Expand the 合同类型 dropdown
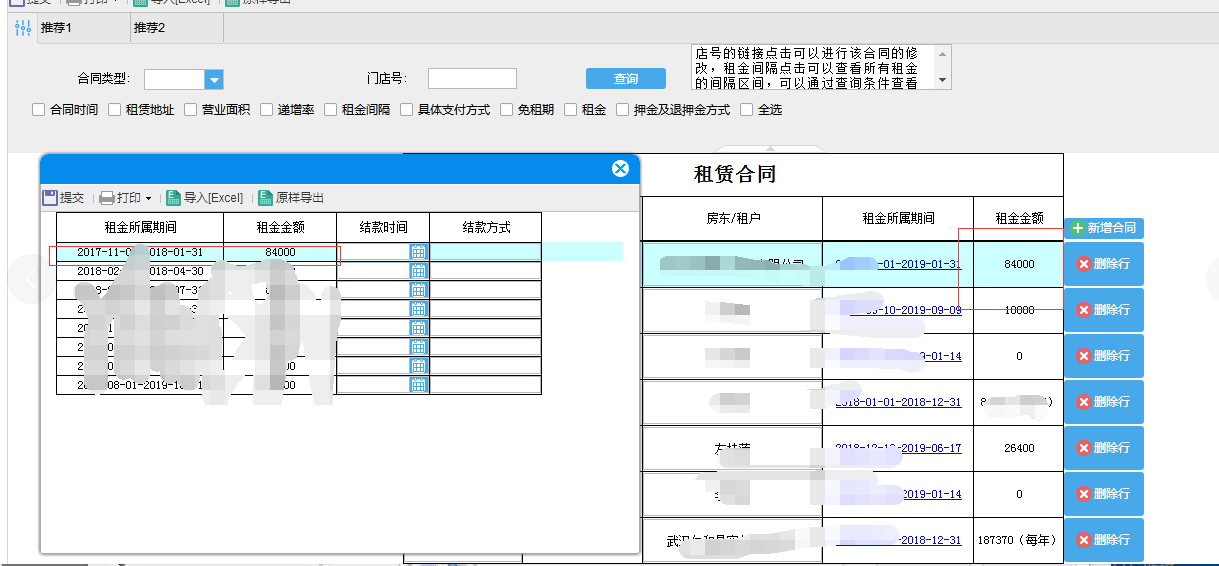Screen dimensions: 1219x566 click(x=213, y=79)
